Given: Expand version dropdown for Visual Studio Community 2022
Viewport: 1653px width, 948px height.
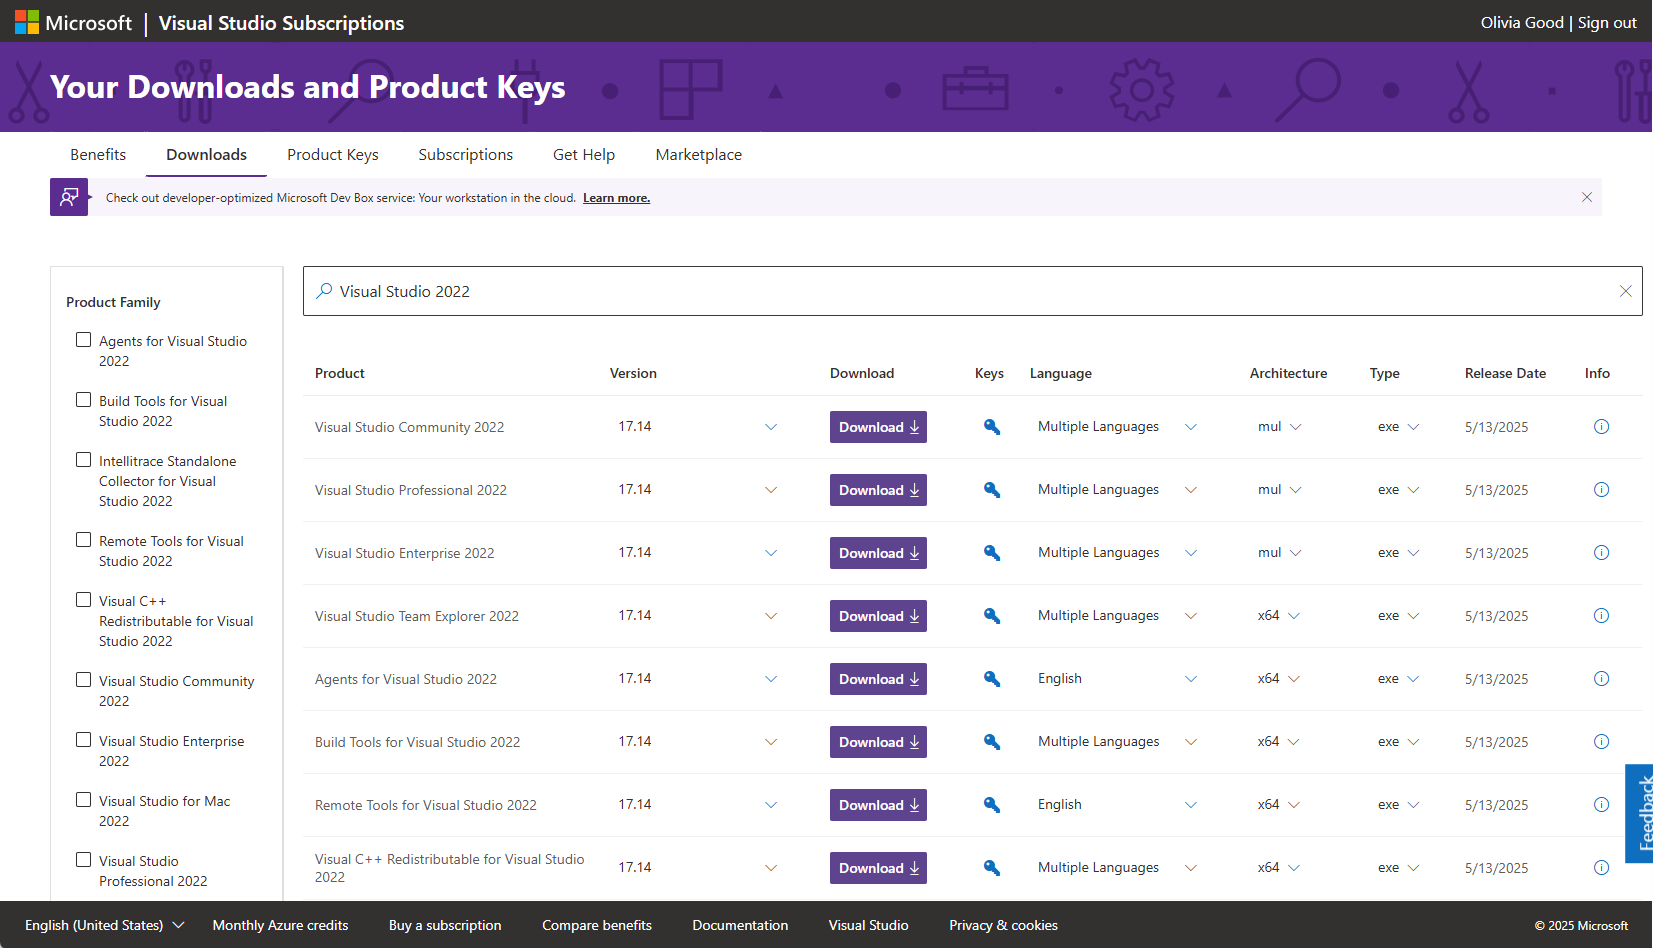Looking at the screenshot, I should click(x=771, y=427).
